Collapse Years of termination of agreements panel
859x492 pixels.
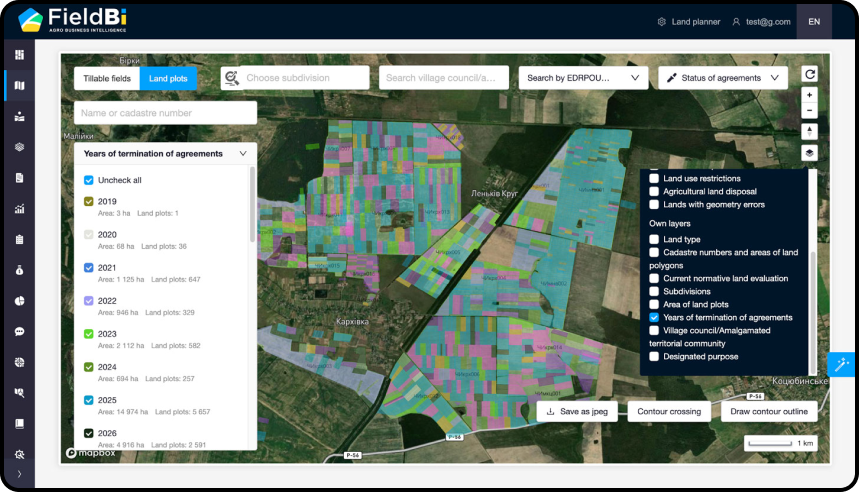point(243,154)
